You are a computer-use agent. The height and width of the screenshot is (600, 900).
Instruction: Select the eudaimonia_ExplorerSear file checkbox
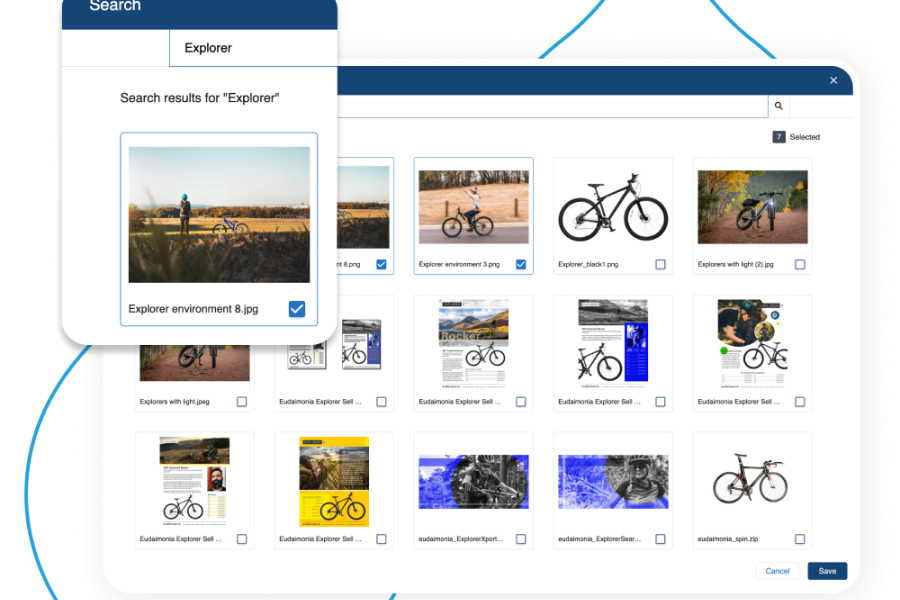coord(660,539)
